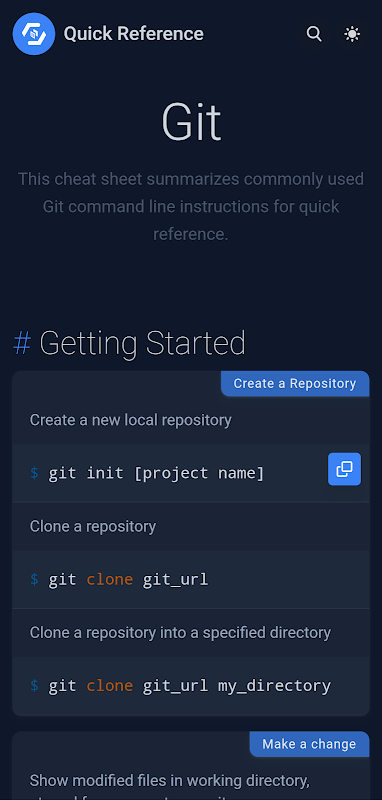
Task: Click the Create a new local repository text
Action: (131, 420)
